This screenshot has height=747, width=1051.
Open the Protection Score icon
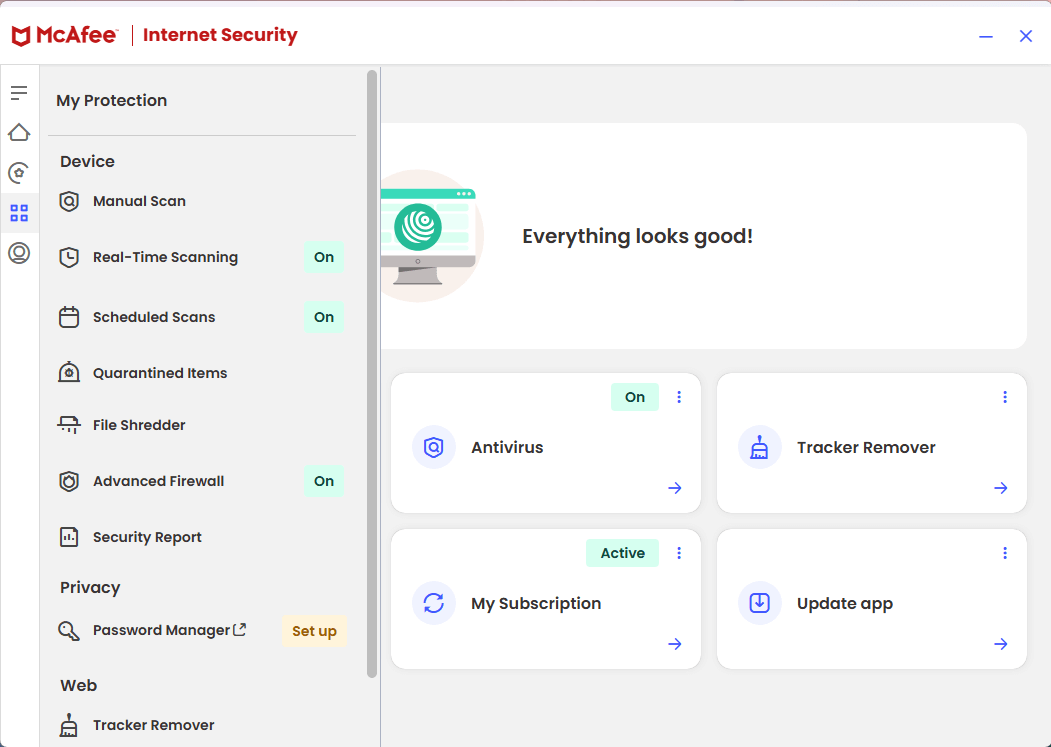pyautogui.click(x=18, y=172)
